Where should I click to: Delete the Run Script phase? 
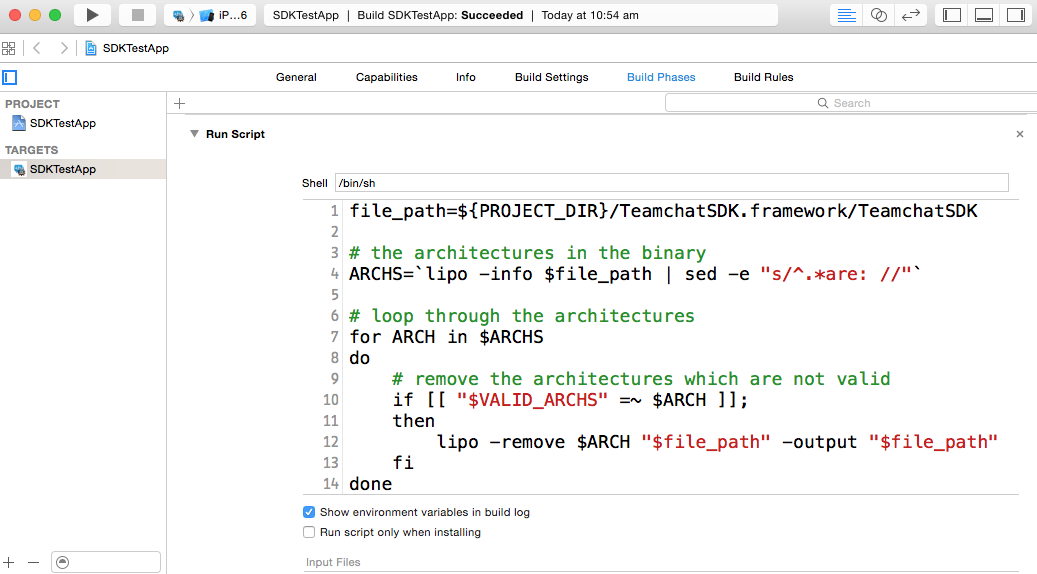1020,134
